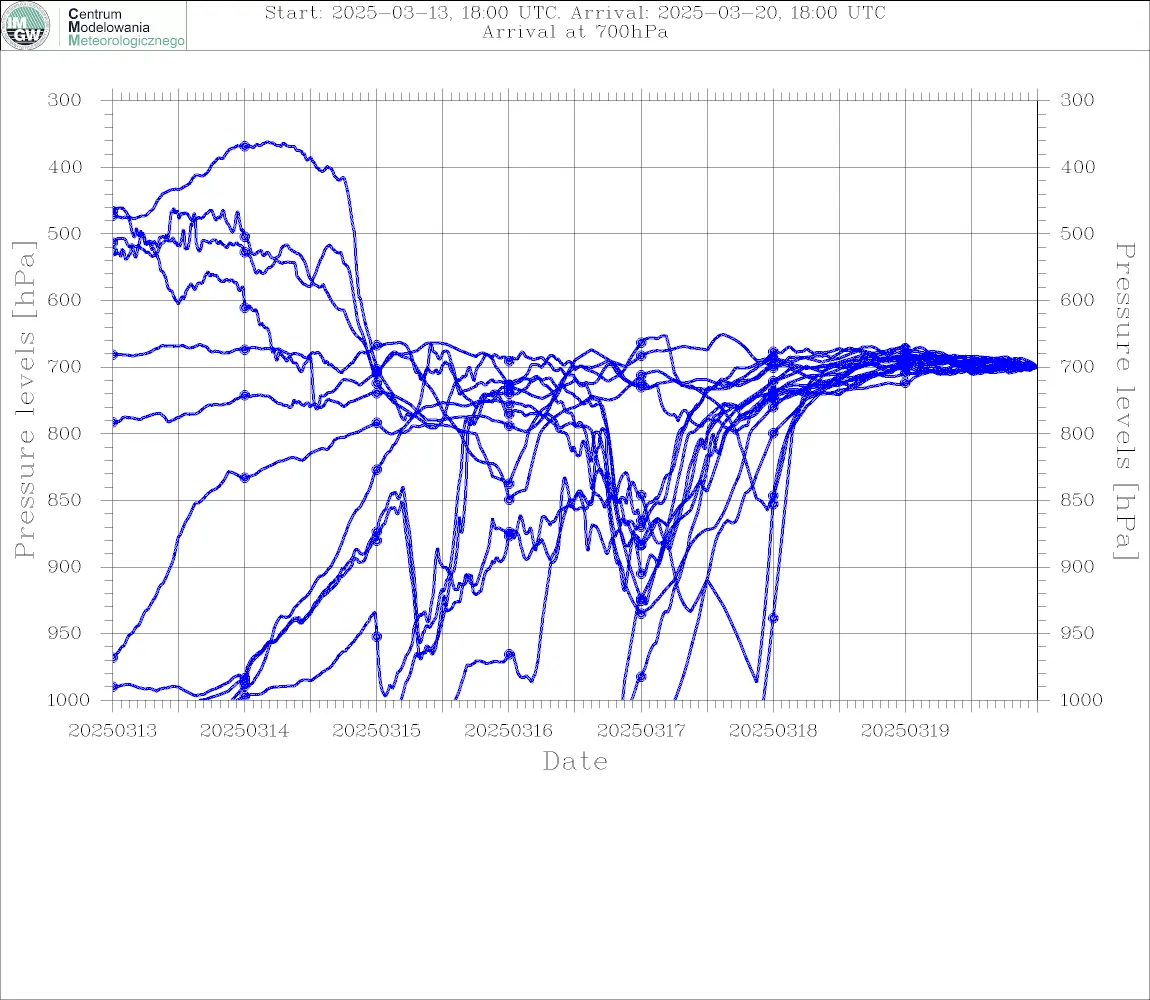
Task: Click the left axis label 950
Action: tap(65, 633)
